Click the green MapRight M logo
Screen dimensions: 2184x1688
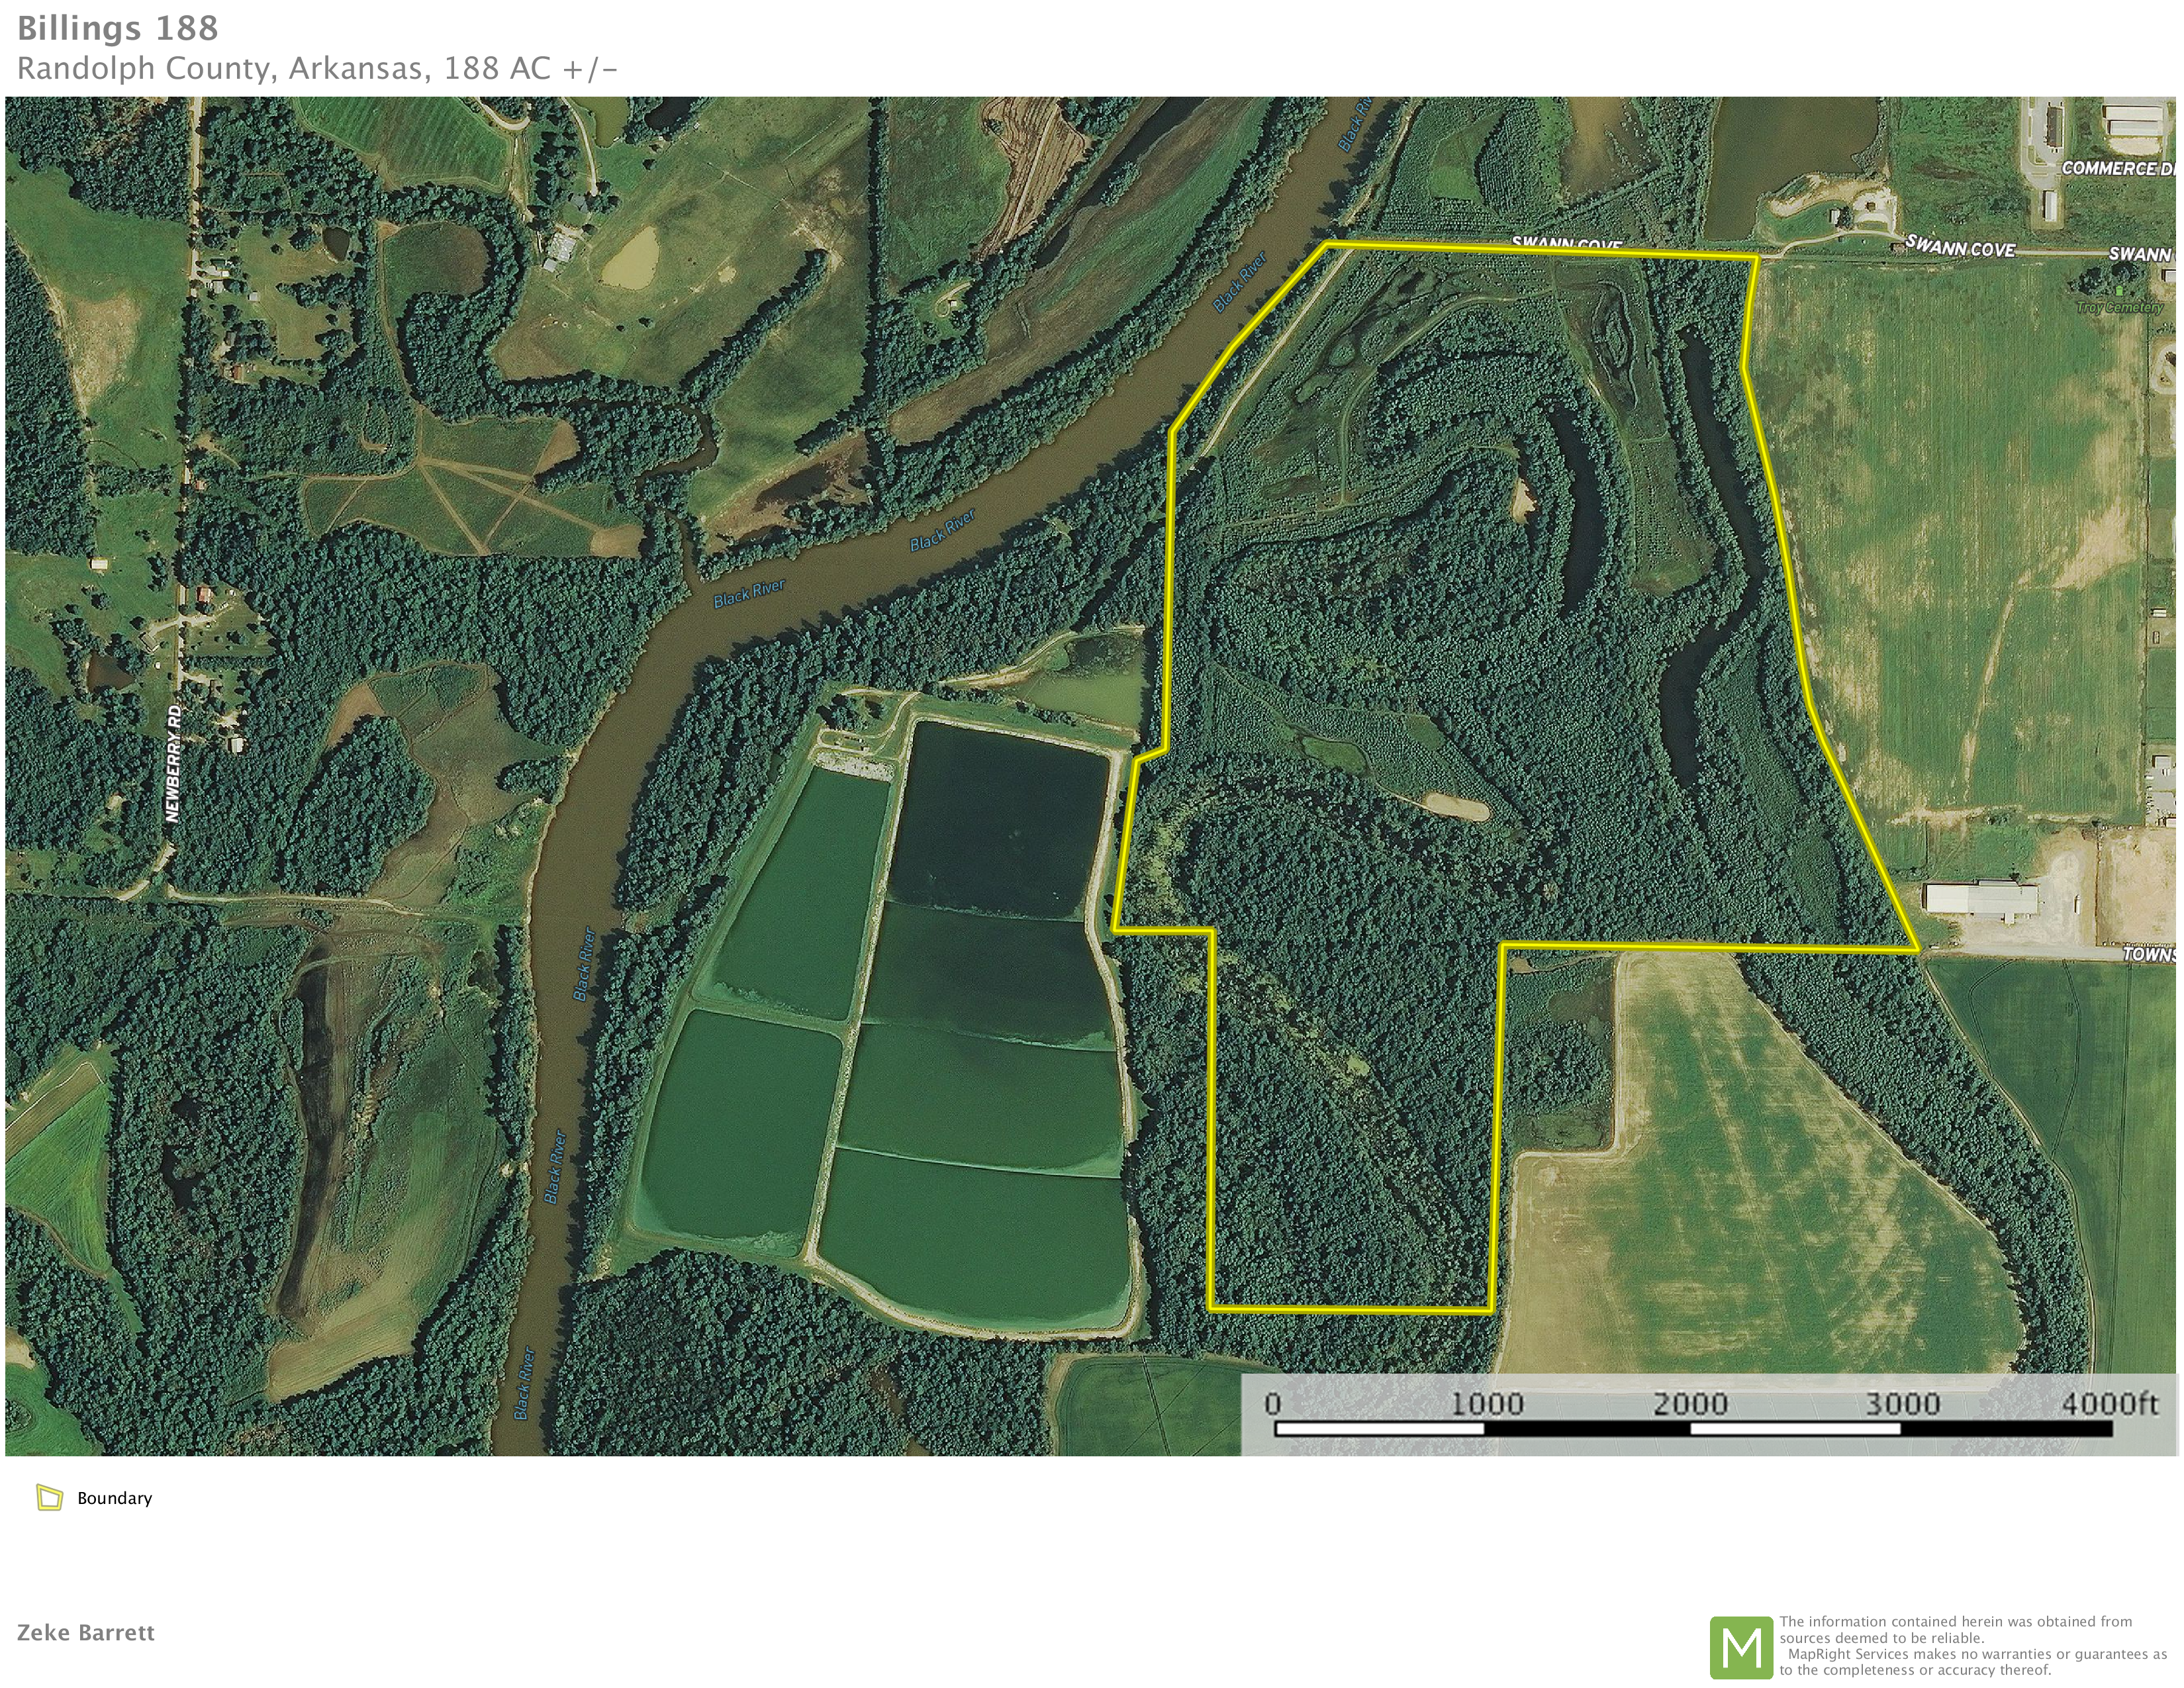point(1741,1647)
